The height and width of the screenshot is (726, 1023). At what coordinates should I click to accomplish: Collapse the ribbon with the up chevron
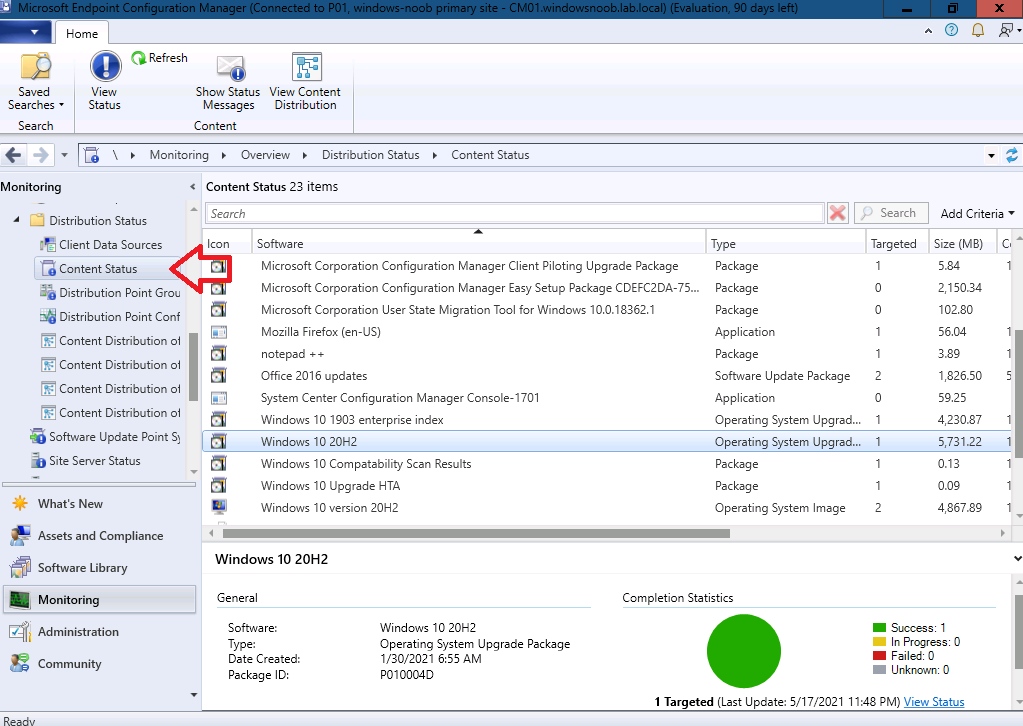pyautogui.click(x=928, y=31)
